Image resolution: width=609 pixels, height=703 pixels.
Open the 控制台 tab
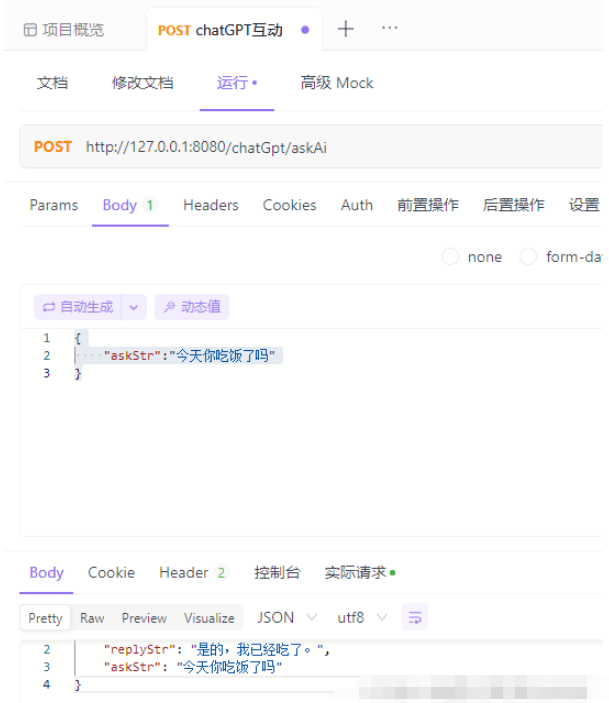(x=277, y=573)
